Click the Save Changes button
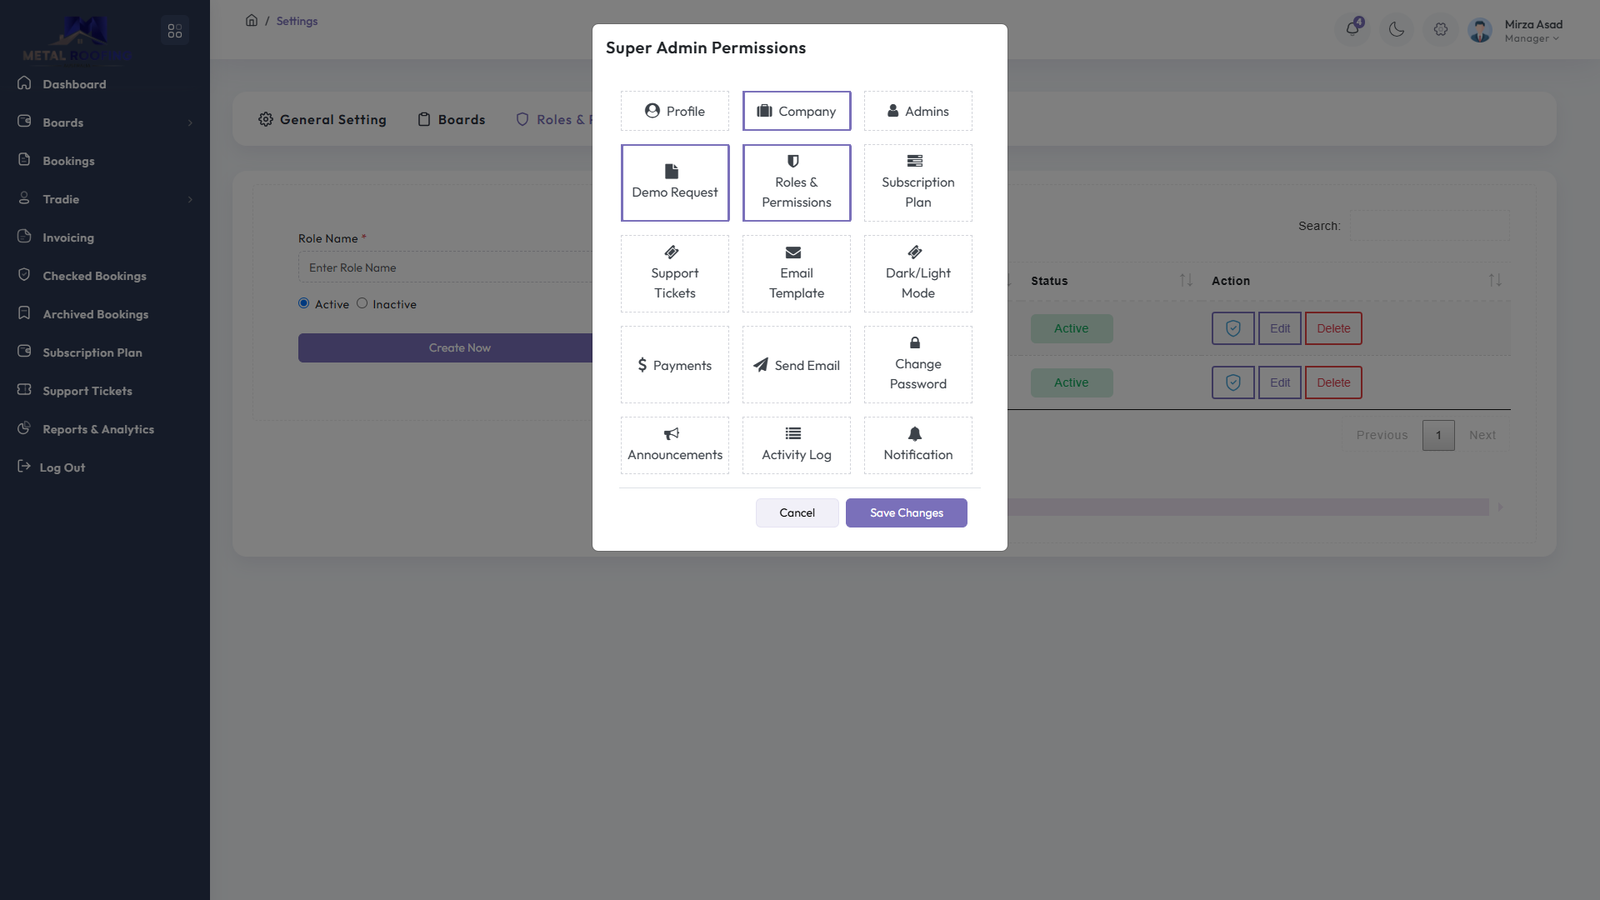Image resolution: width=1600 pixels, height=900 pixels. (906, 513)
